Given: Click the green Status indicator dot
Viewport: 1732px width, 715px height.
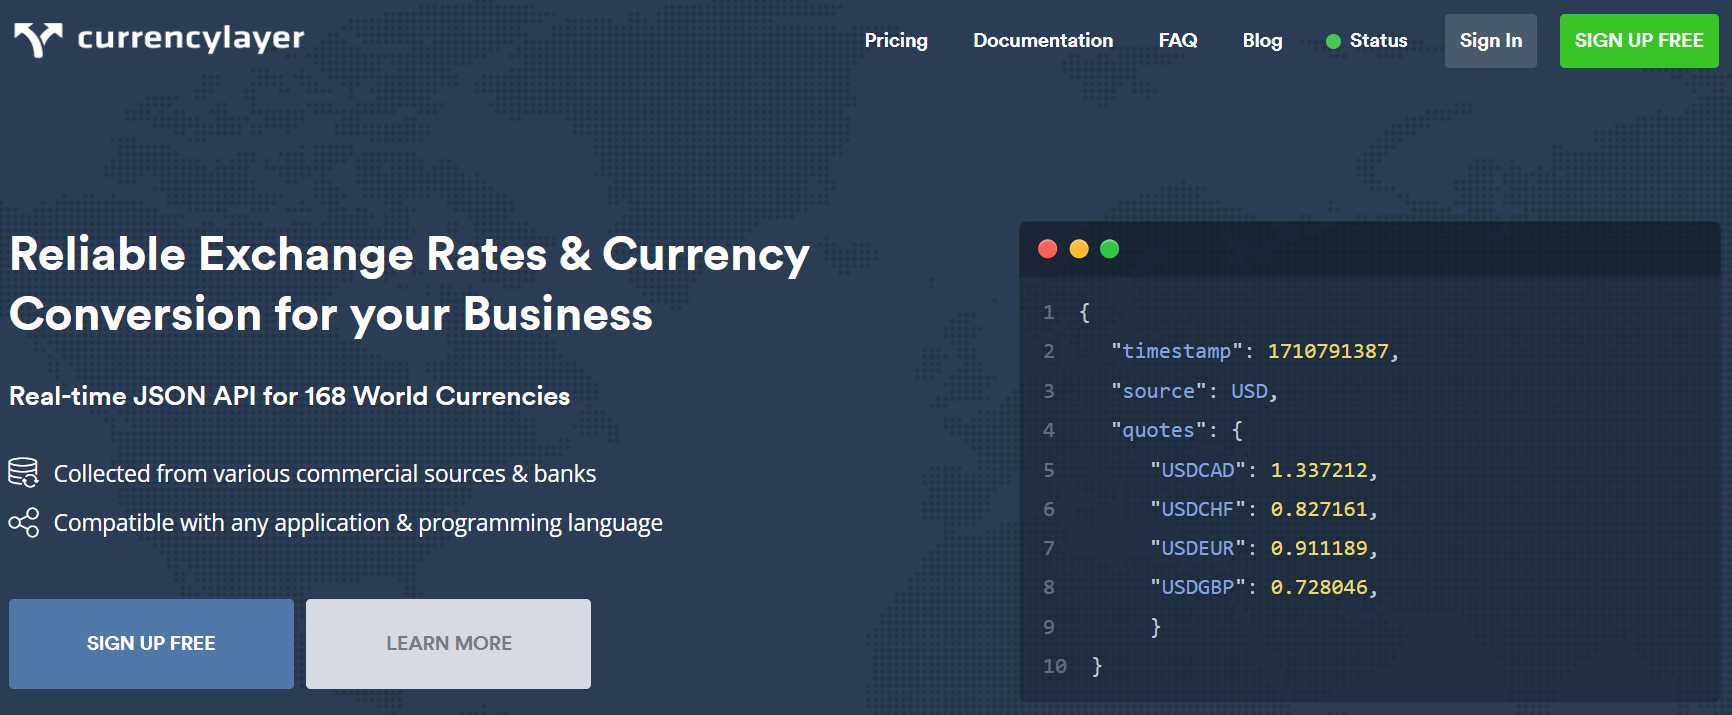Looking at the screenshot, I should click(x=1333, y=41).
